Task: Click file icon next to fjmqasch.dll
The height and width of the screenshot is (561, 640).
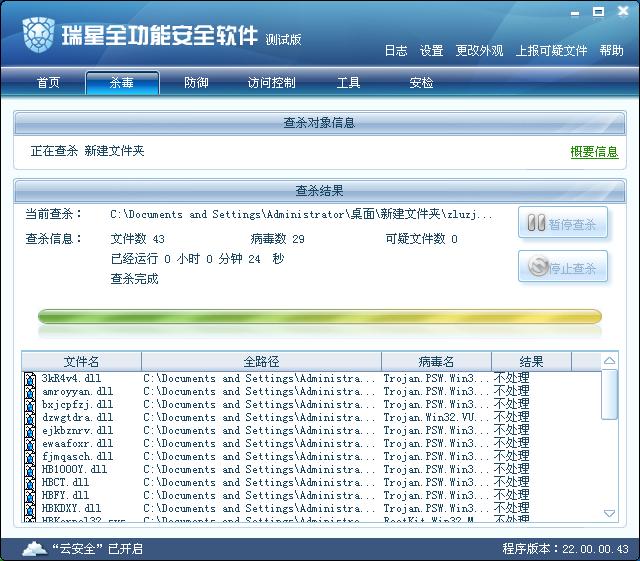Action: (x=29, y=457)
